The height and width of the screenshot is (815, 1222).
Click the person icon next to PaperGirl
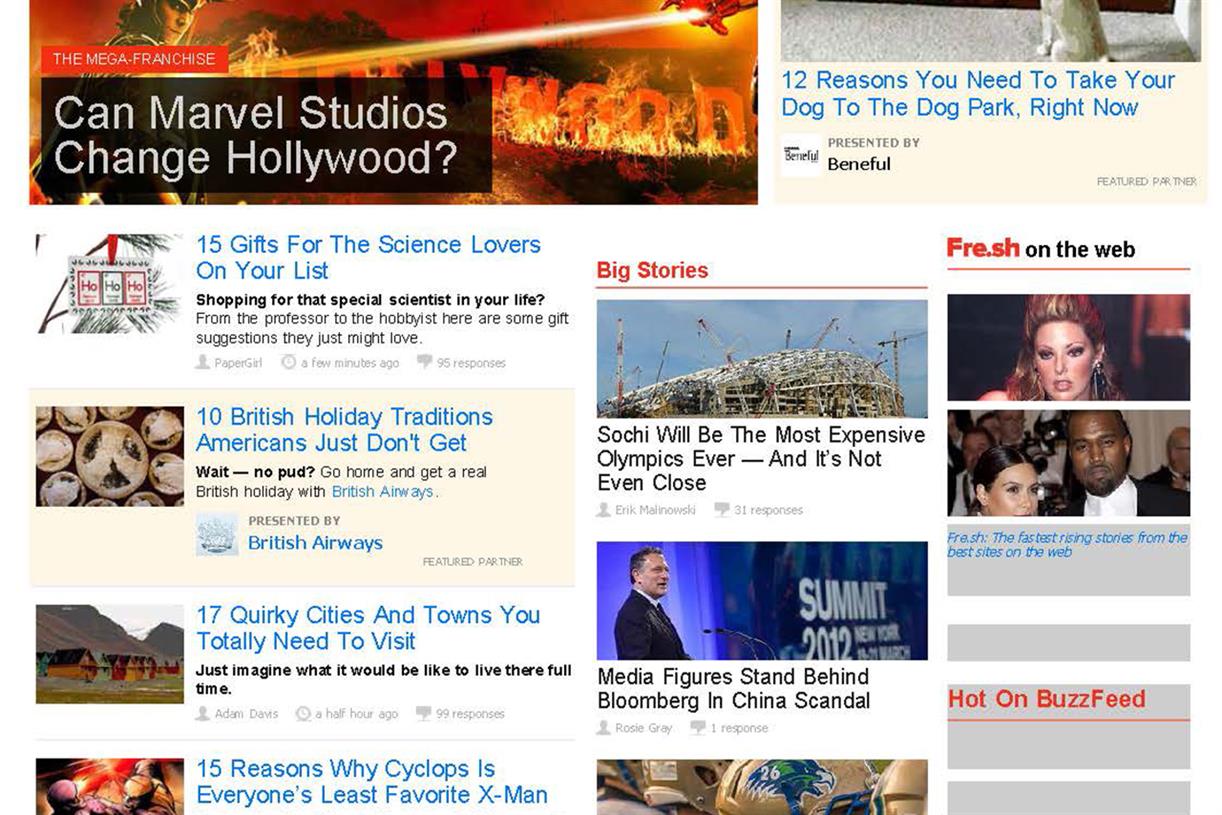pyautogui.click(x=202, y=363)
